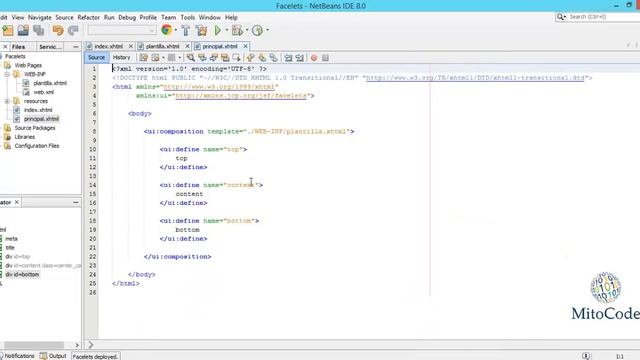Minimize the Navigator panel
This screenshot has height=360, width=640.
[x=76, y=202]
